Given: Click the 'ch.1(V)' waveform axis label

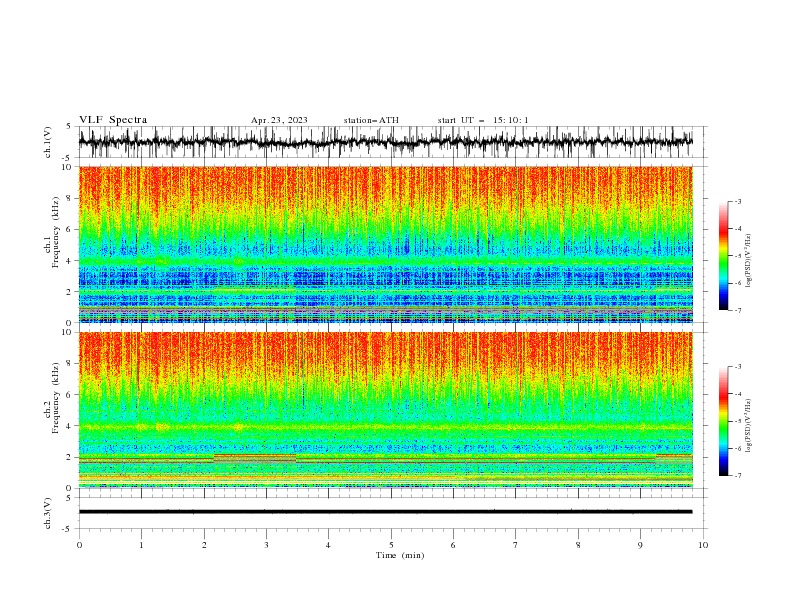Looking at the screenshot, I should [48, 142].
